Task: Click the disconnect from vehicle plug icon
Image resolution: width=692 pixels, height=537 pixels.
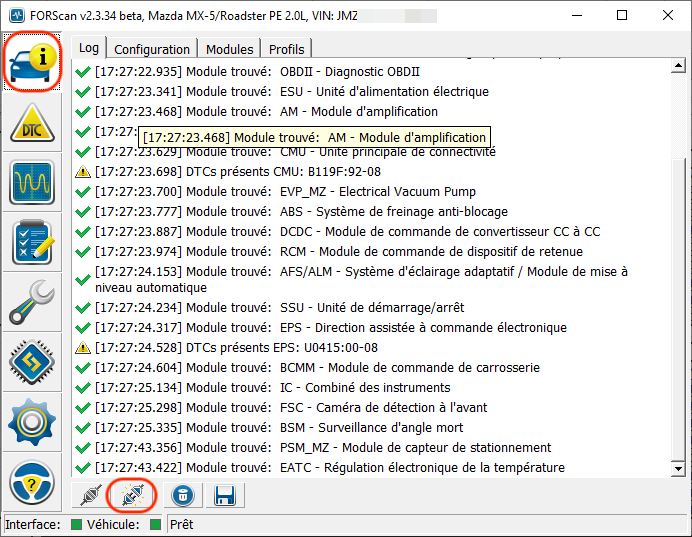Action: (91, 495)
